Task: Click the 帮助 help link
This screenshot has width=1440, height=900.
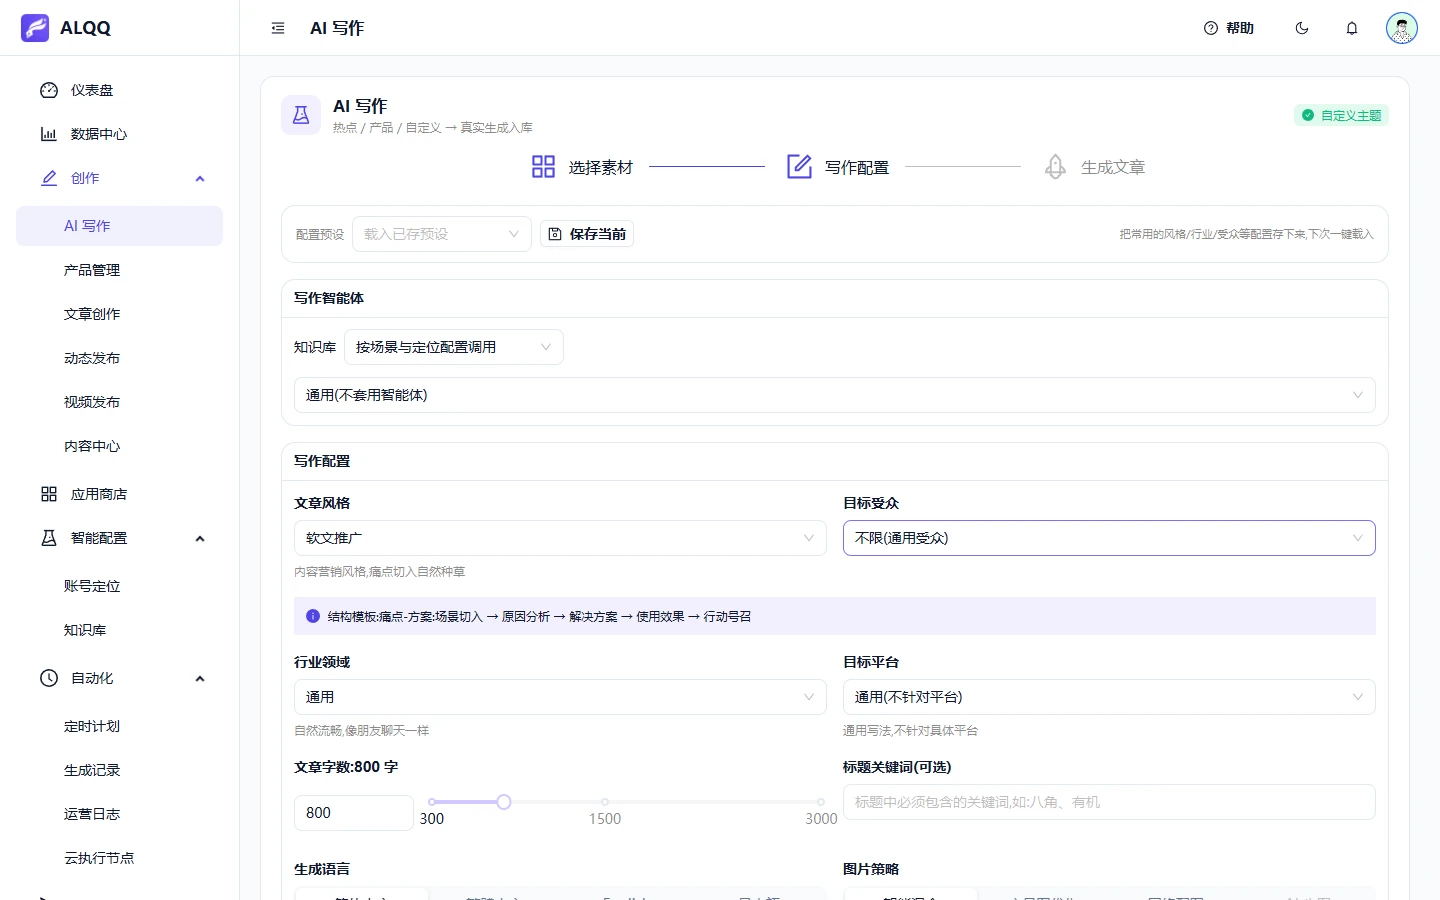Action: [x=1229, y=28]
